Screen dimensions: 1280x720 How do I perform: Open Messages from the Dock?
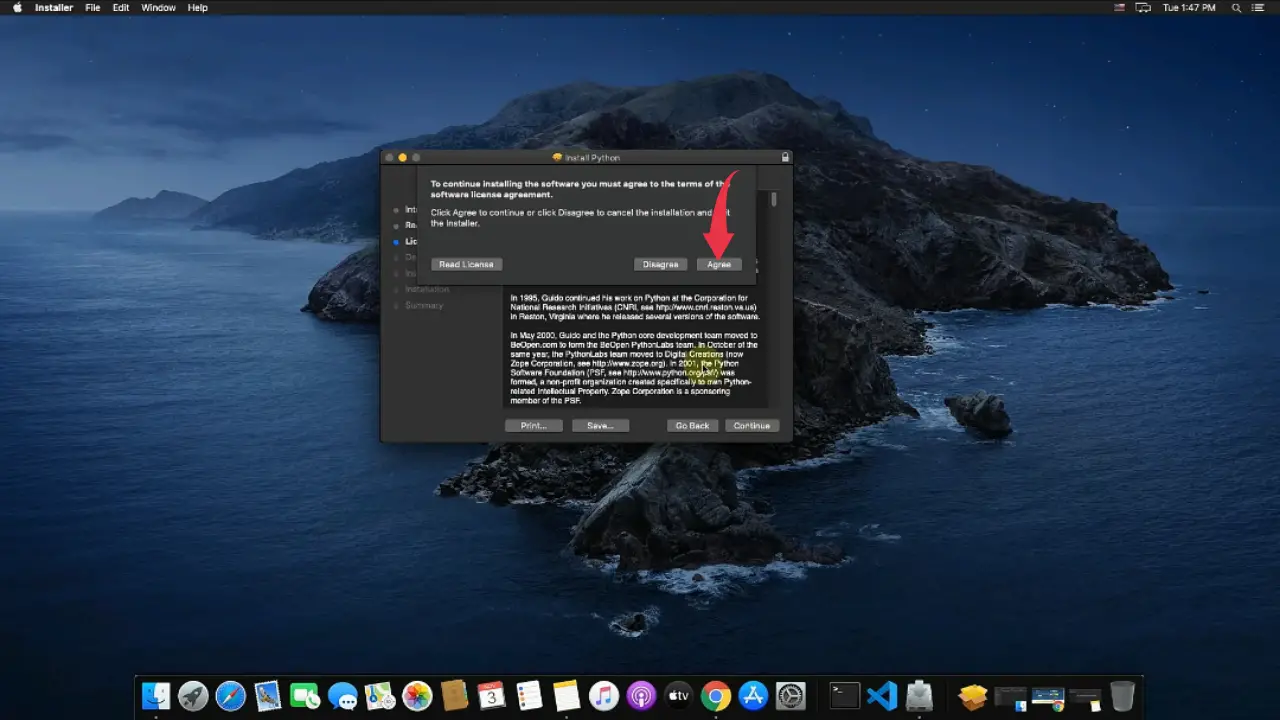(x=343, y=695)
